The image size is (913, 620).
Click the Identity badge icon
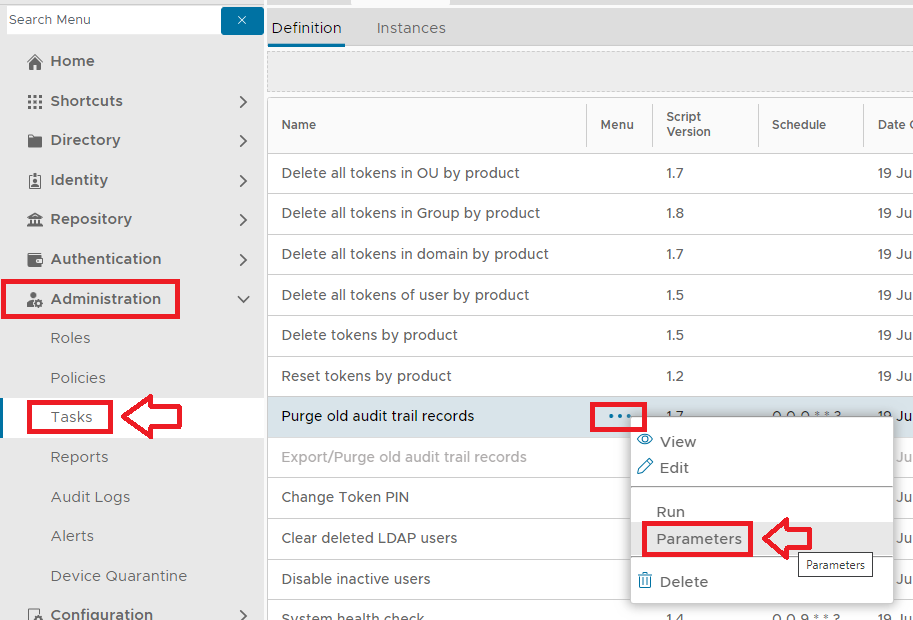(x=35, y=181)
